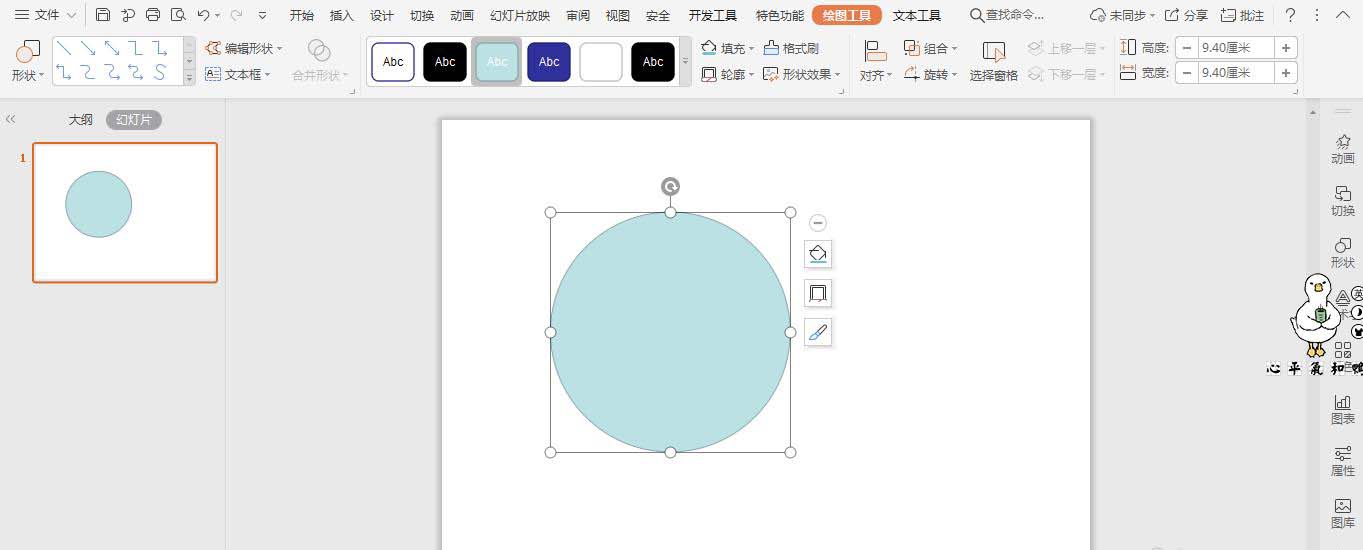Screen dimensions: 1363x550
Task: Click the shape fill quick-action icon beside circle
Action: coord(818,254)
